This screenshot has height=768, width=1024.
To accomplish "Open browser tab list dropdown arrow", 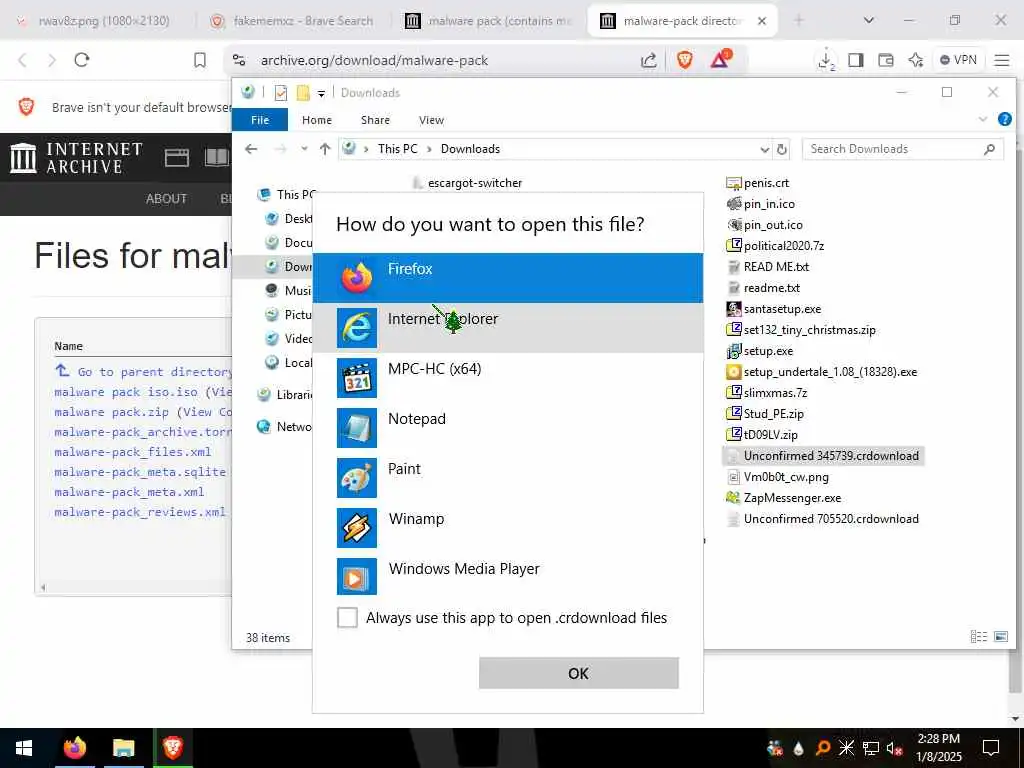I will pos(869,20).
